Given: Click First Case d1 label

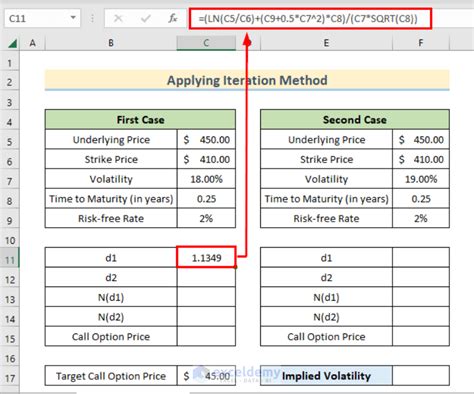Looking at the screenshot, I should 111,258.
